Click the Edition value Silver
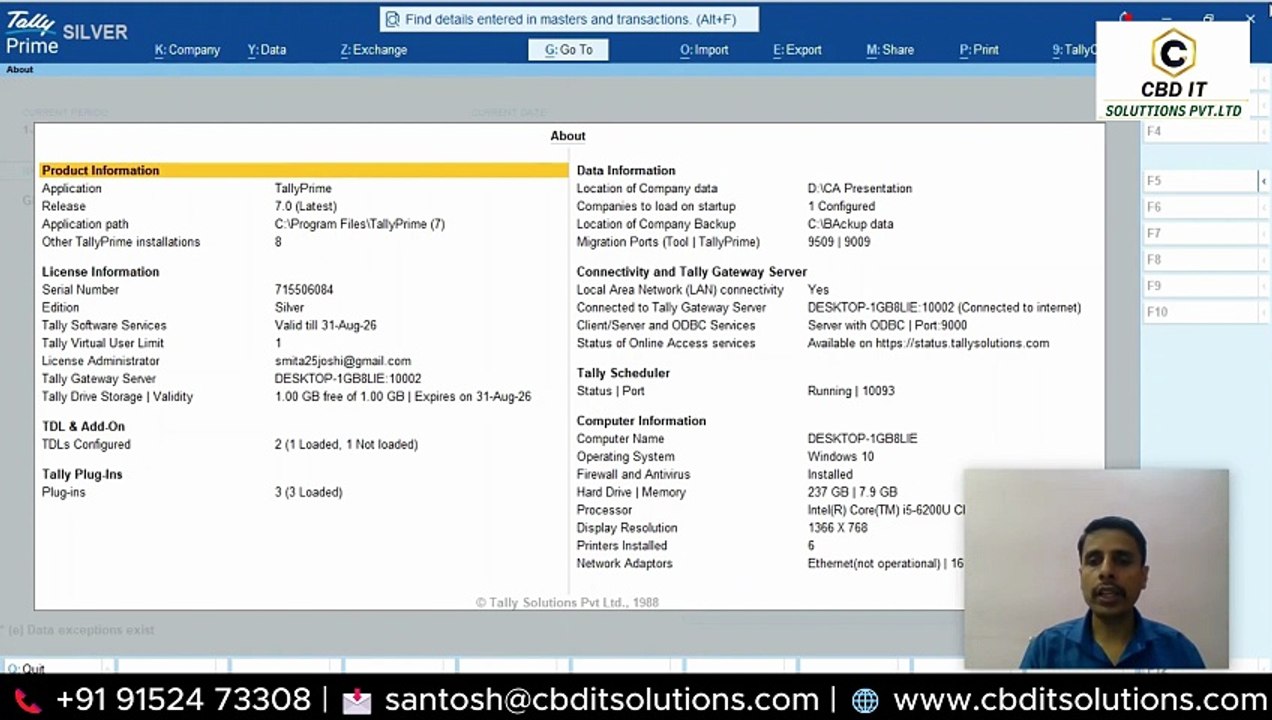The image size is (1272, 720). 289,308
